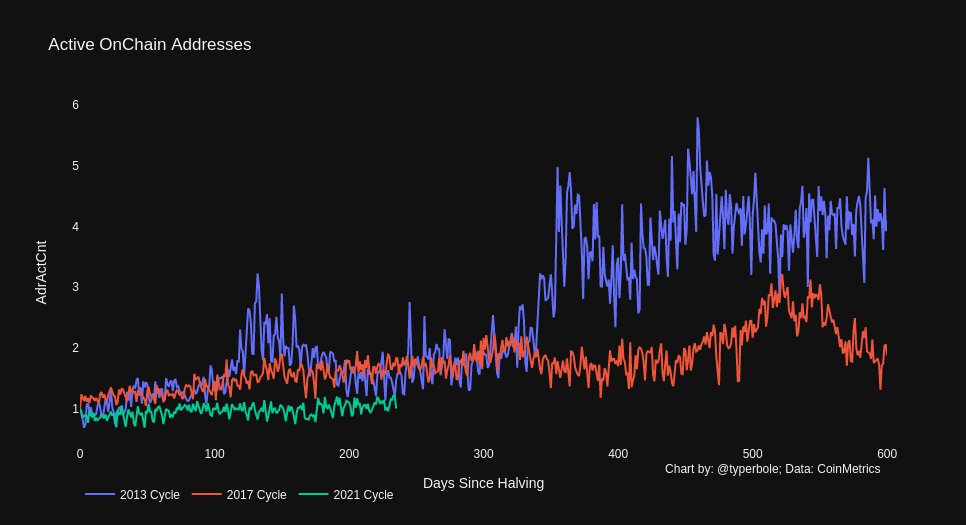Click the red legend line swatch
This screenshot has width=966, height=525.
(207, 495)
